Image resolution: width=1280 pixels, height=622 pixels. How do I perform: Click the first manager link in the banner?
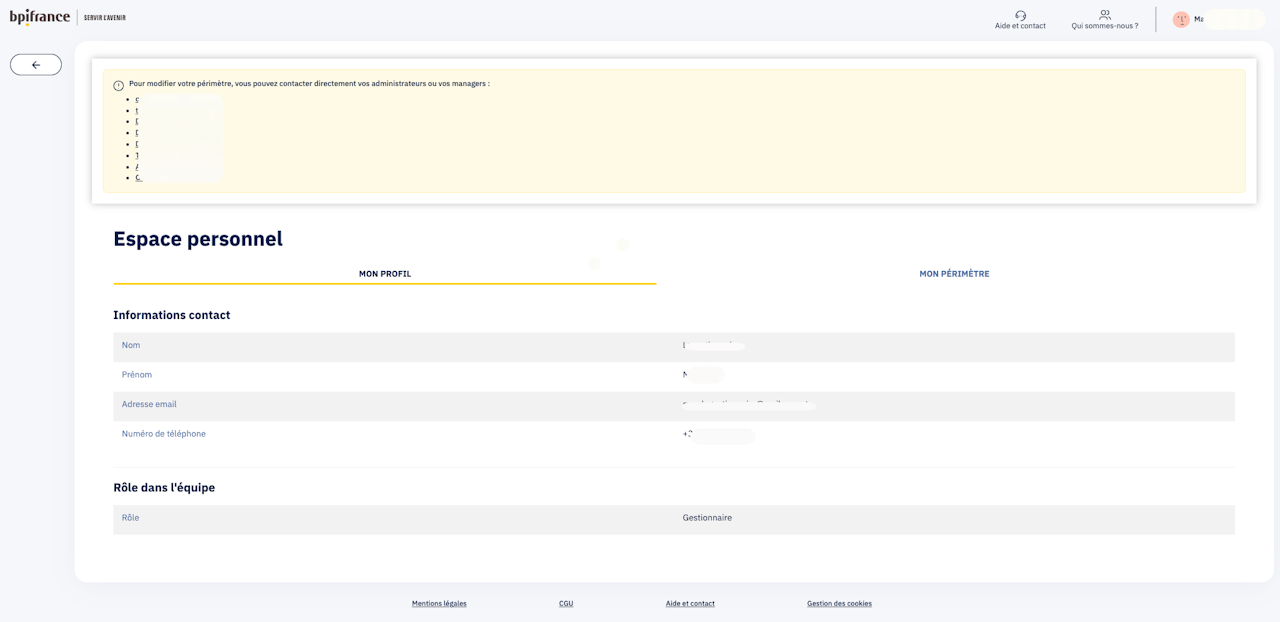138,100
